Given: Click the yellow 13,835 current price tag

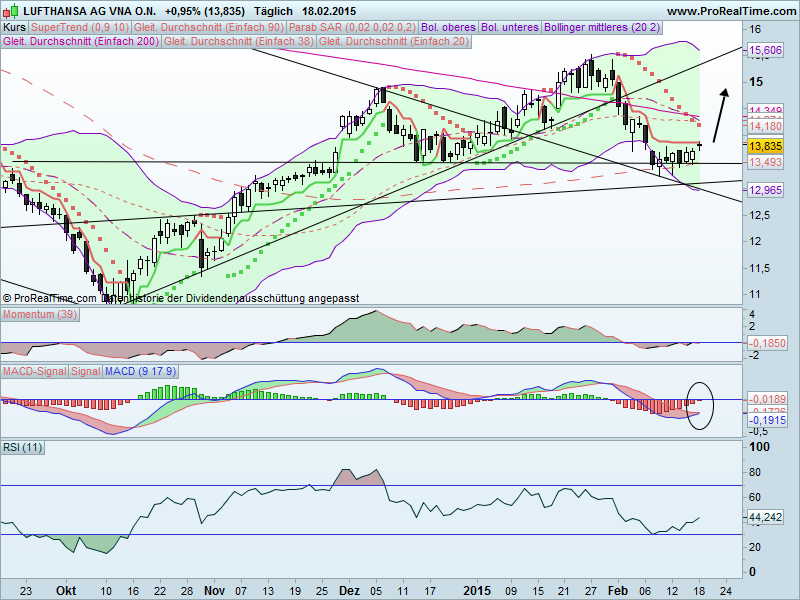Looking at the screenshot, I should coord(765,146).
